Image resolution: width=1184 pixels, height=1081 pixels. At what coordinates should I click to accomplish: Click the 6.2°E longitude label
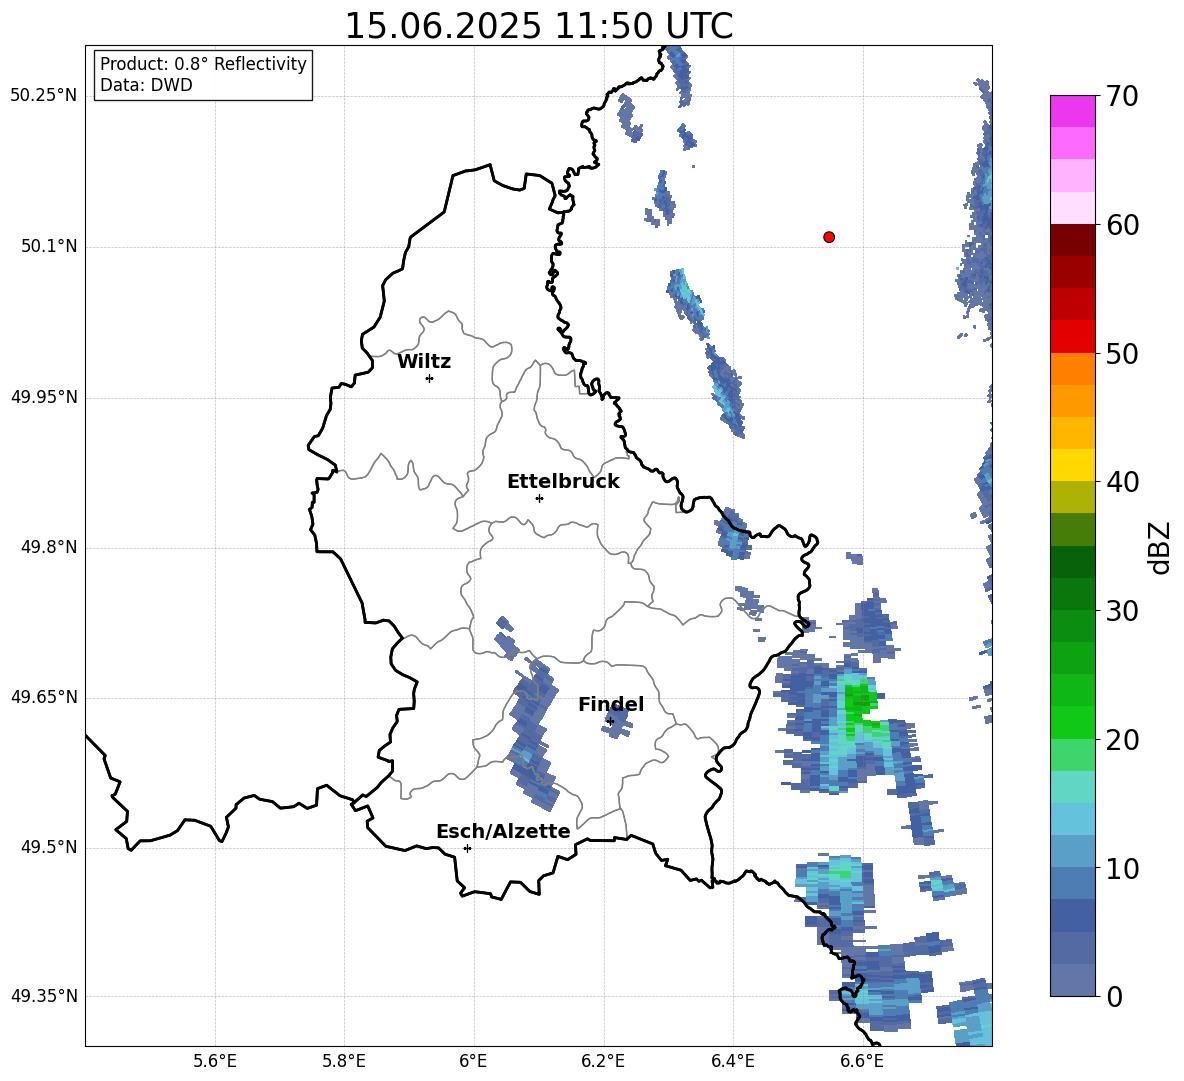click(603, 1061)
